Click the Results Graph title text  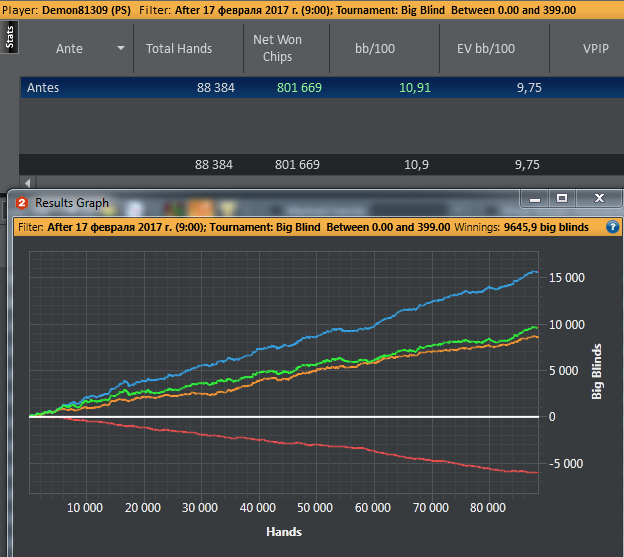coord(72,203)
